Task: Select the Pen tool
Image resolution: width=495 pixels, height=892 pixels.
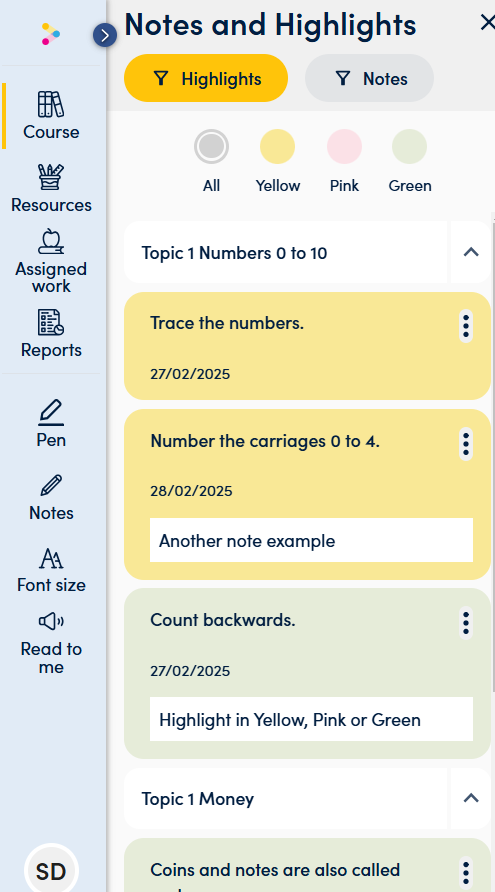Action: [x=51, y=424]
